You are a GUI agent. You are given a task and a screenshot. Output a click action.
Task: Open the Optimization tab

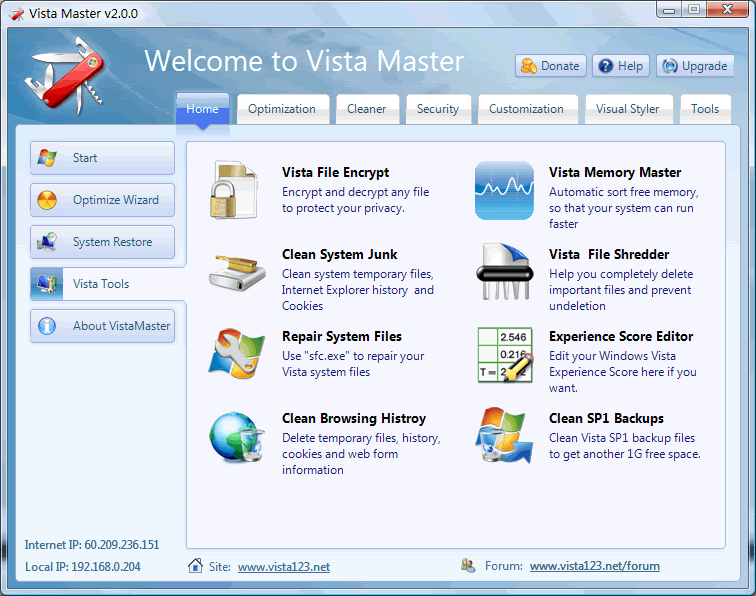(283, 109)
